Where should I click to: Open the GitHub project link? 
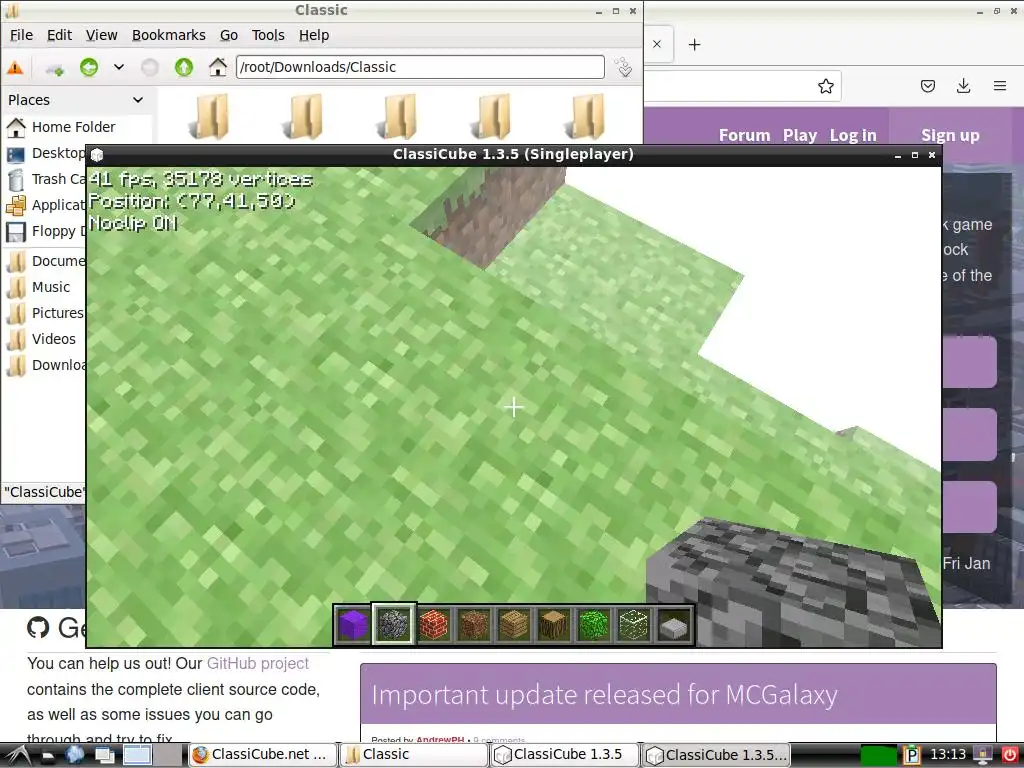(x=257, y=663)
